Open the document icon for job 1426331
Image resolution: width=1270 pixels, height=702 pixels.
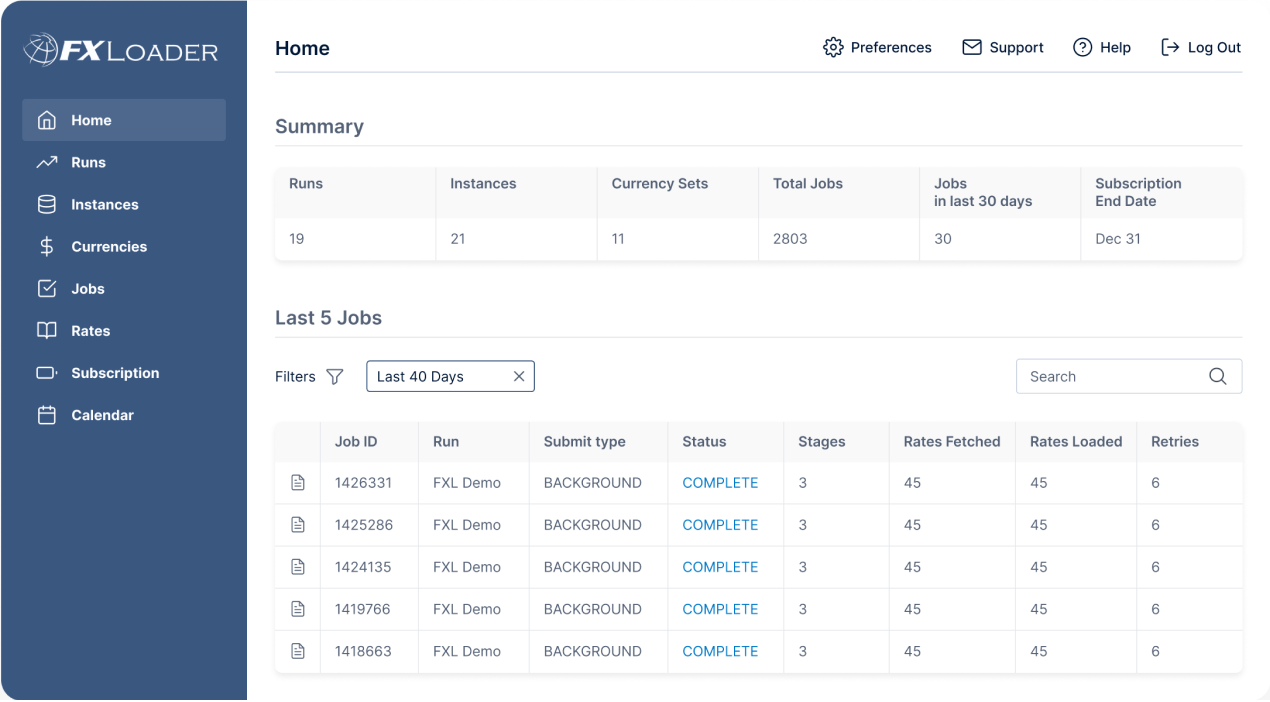click(297, 482)
